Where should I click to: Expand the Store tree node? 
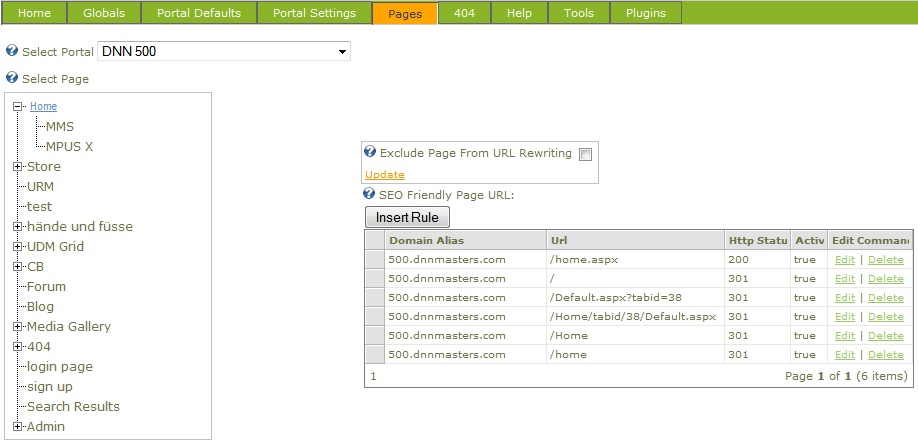tap(17, 167)
